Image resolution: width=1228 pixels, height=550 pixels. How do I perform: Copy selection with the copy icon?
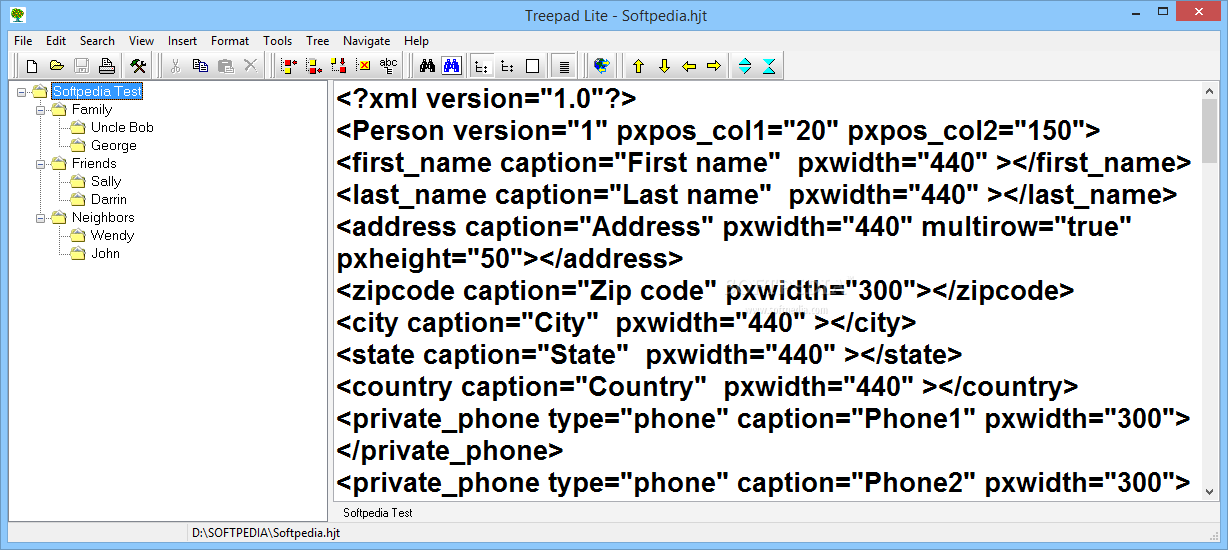[x=200, y=66]
